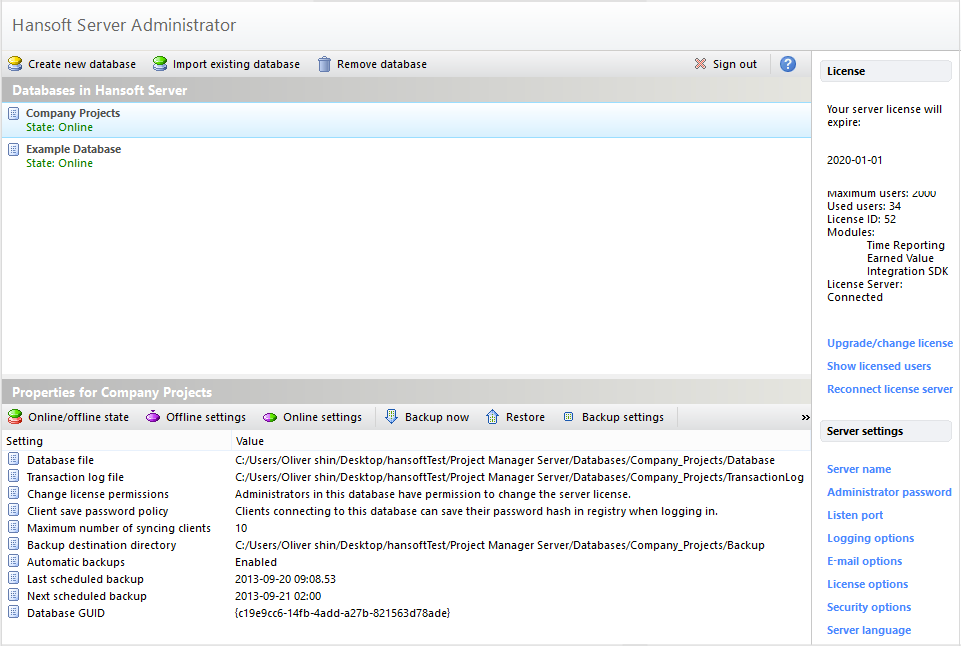Click the Import existing database icon

pyautogui.click(x=160, y=64)
